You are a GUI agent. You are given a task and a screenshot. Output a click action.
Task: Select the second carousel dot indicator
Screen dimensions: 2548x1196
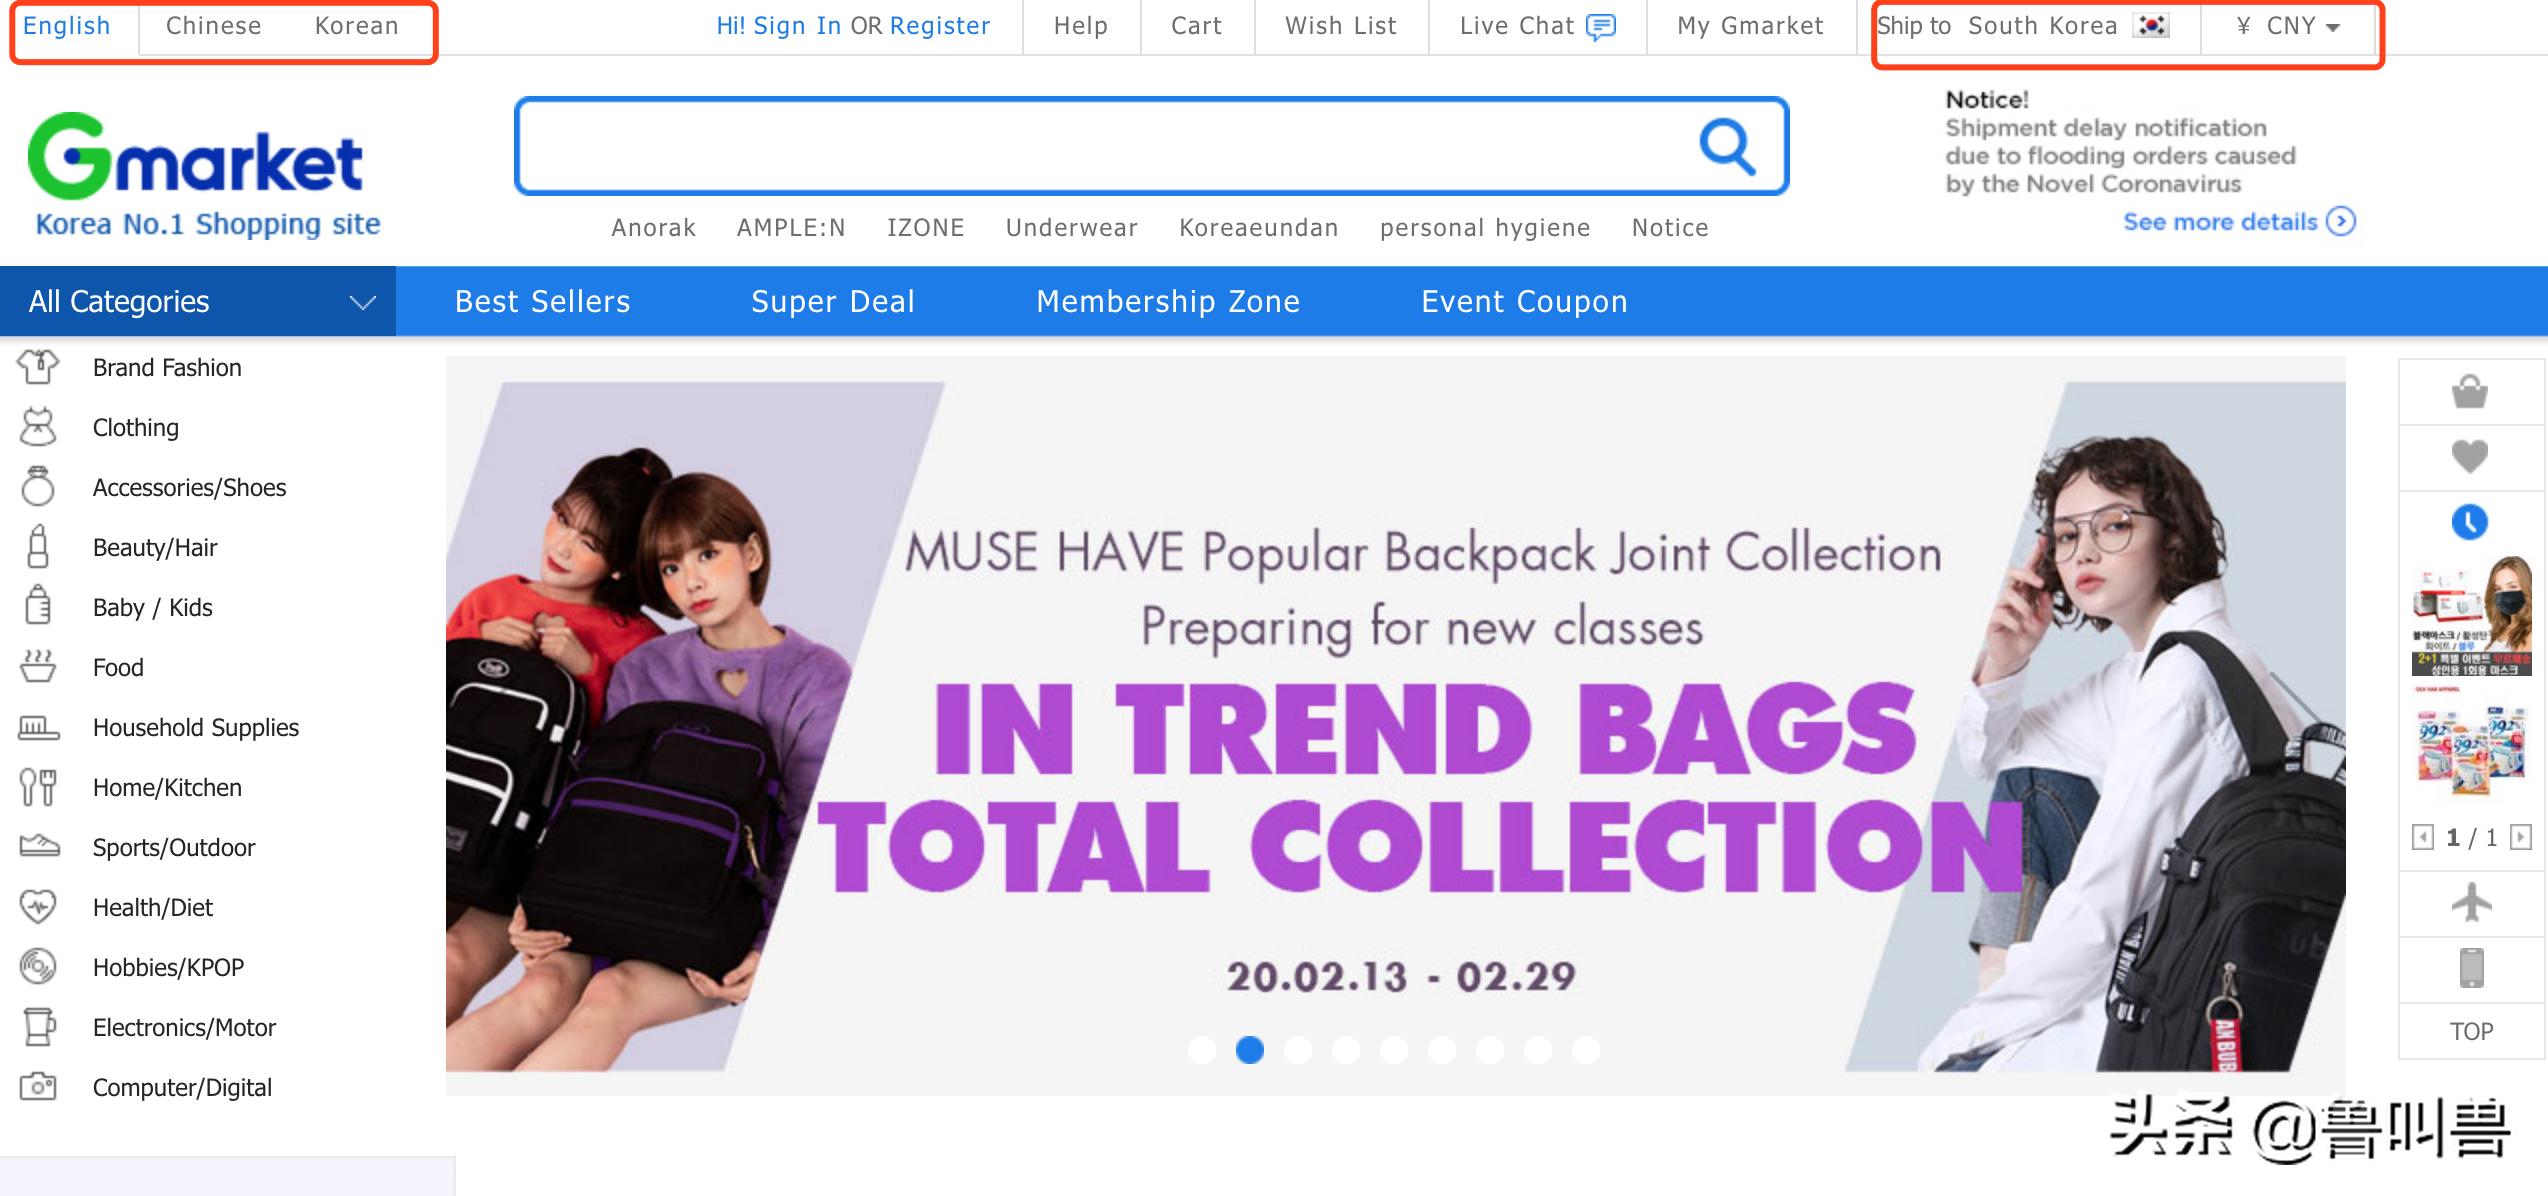point(1249,1050)
